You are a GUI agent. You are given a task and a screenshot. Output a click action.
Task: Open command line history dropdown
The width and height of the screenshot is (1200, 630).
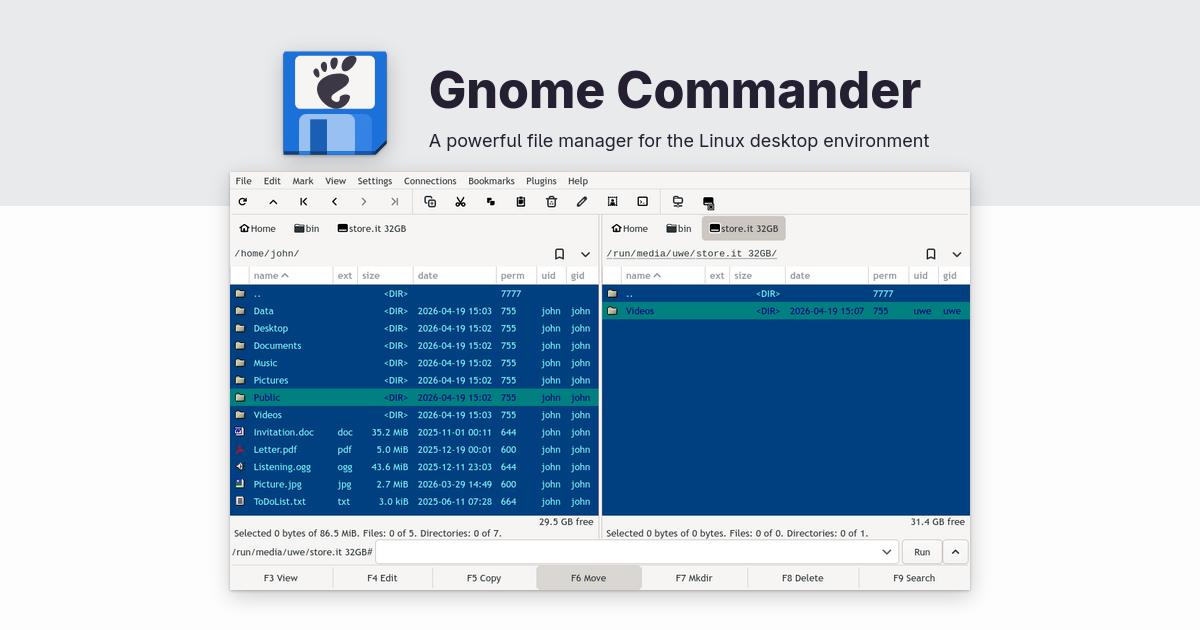click(887, 552)
